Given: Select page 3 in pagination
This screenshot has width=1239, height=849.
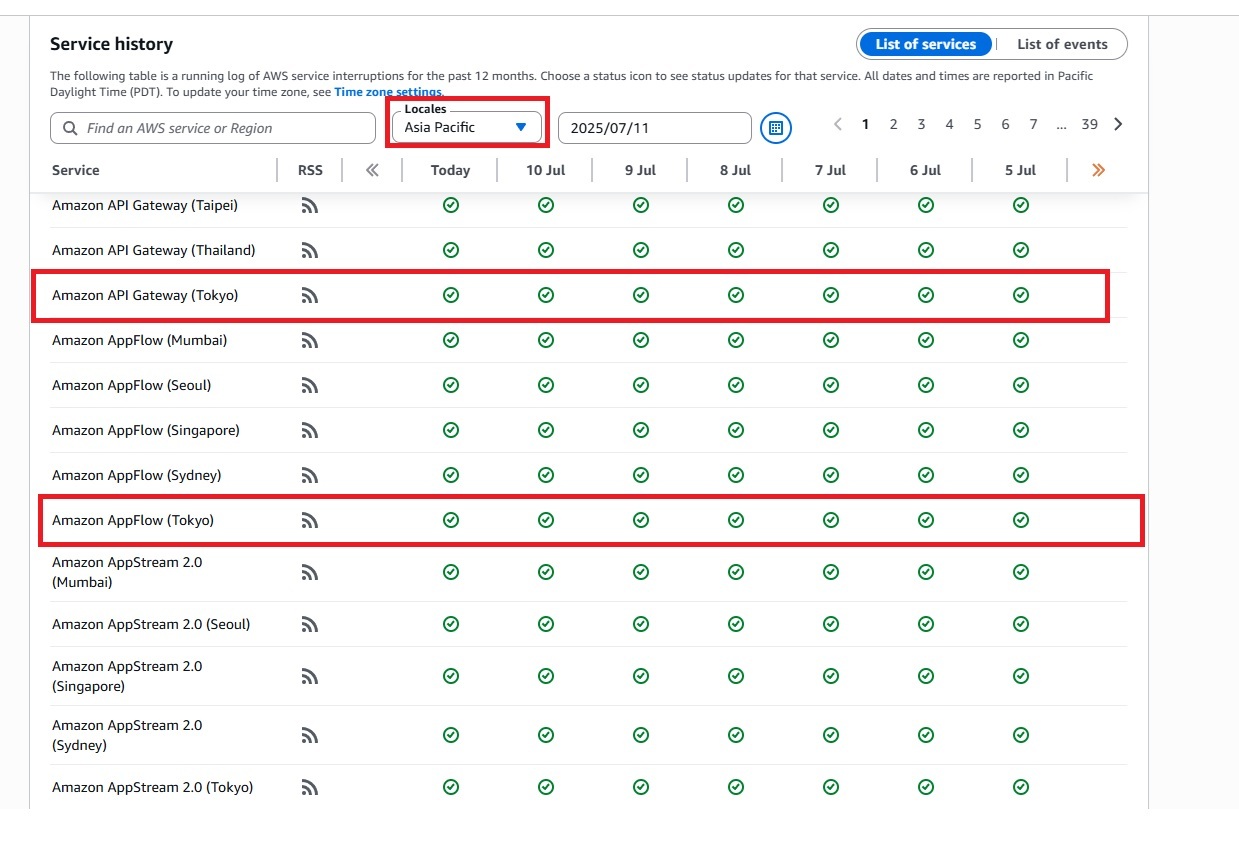Looking at the screenshot, I should pyautogui.click(x=921, y=125).
